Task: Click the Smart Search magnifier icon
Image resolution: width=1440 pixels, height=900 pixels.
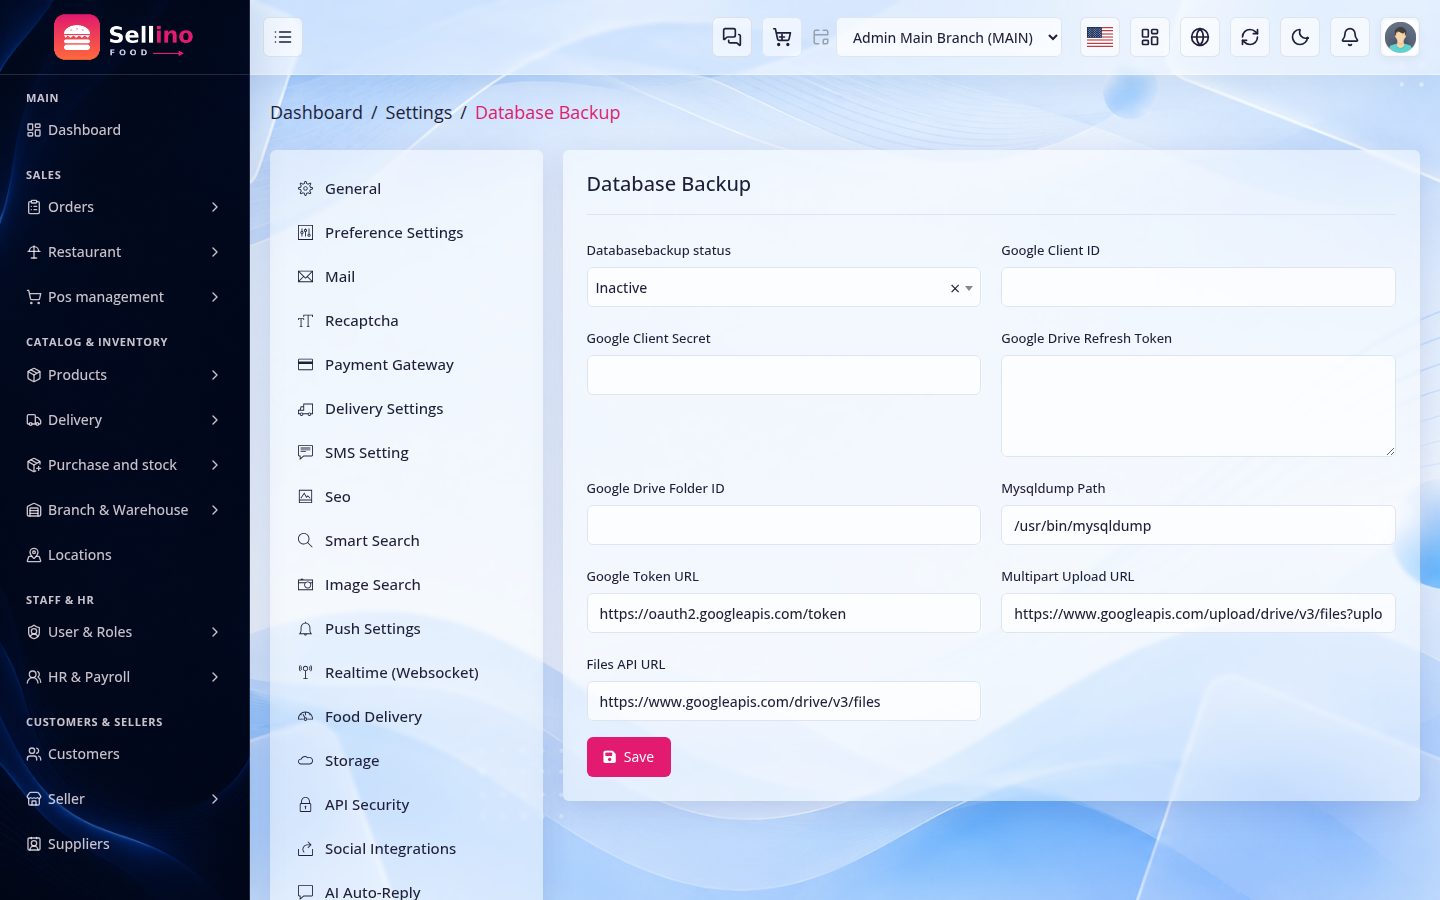Action: tap(306, 541)
